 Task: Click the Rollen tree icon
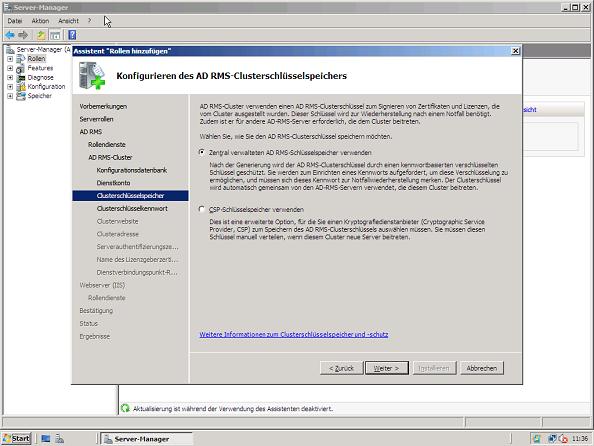pyautogui.click(x=21, y=59)
